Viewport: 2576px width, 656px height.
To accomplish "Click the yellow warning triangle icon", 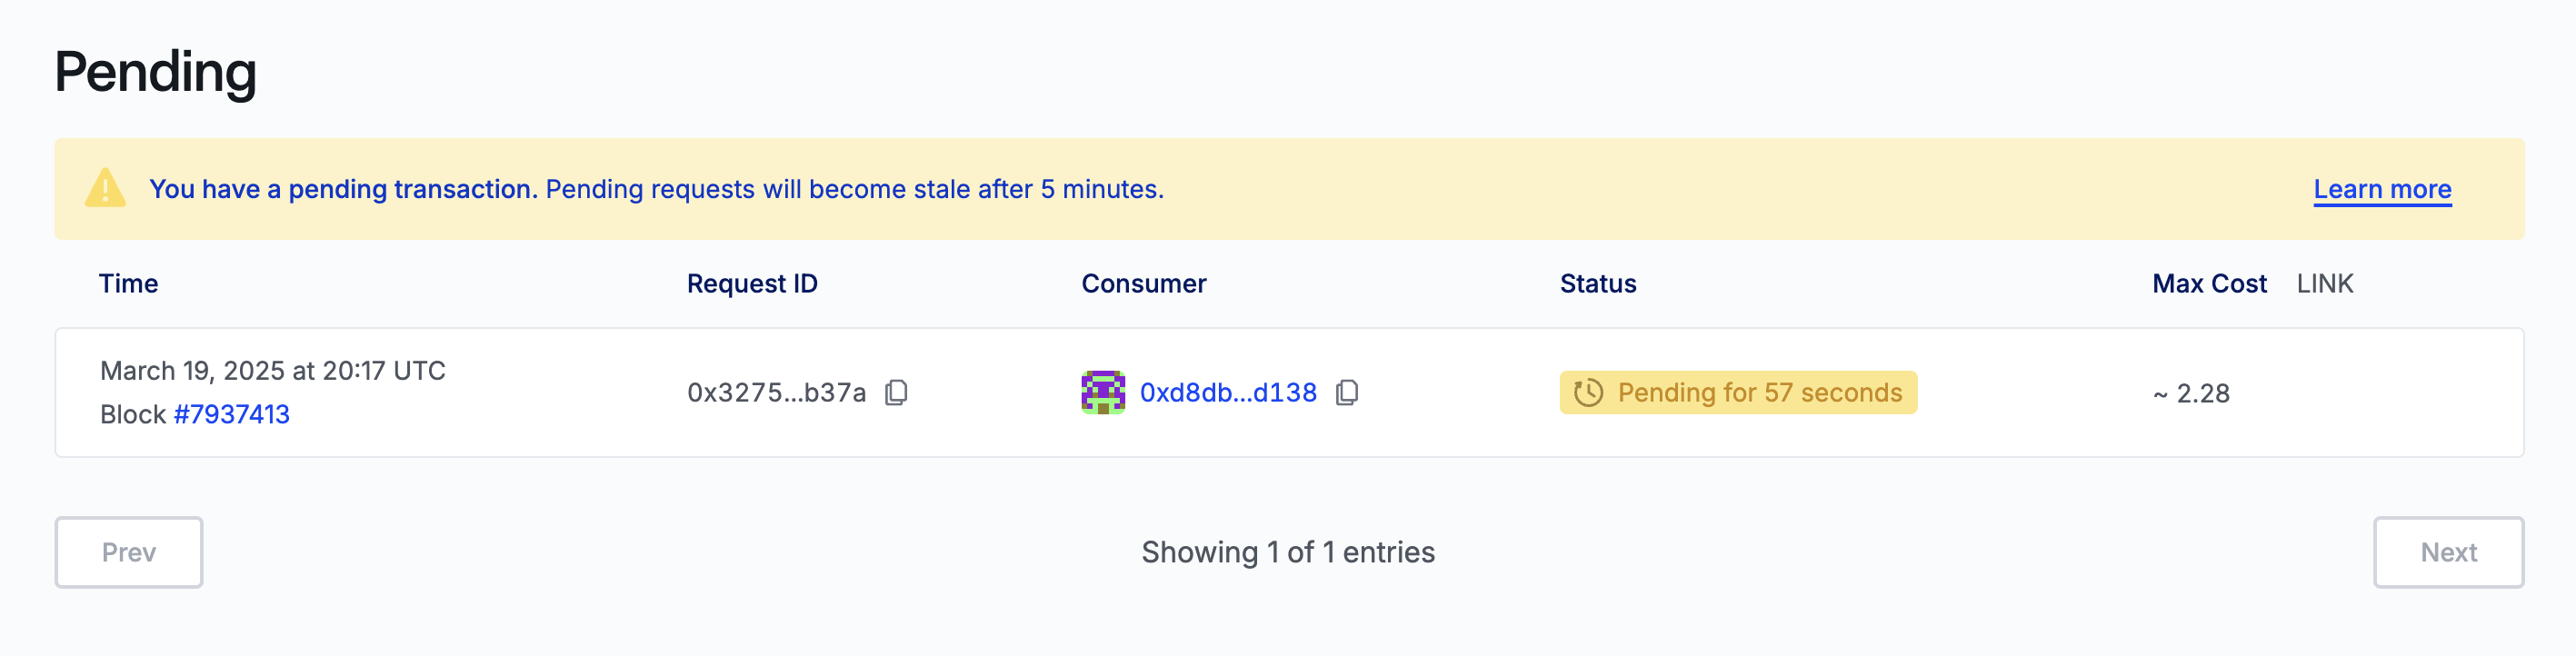I will 105,189.
